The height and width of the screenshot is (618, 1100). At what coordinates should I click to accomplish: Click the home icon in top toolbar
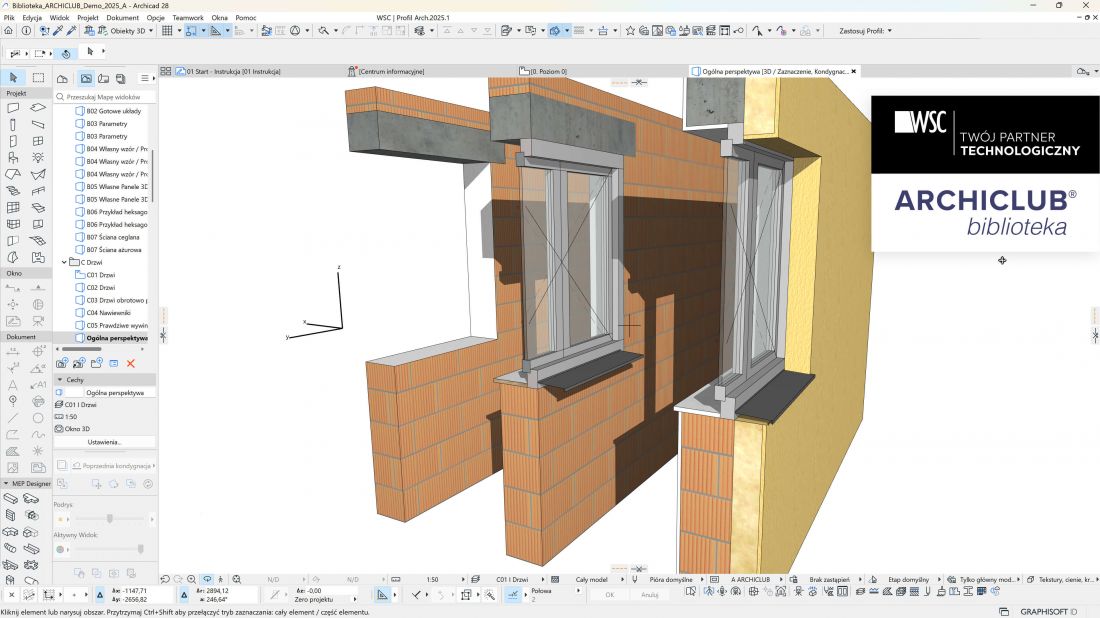(x=8, y=31)
